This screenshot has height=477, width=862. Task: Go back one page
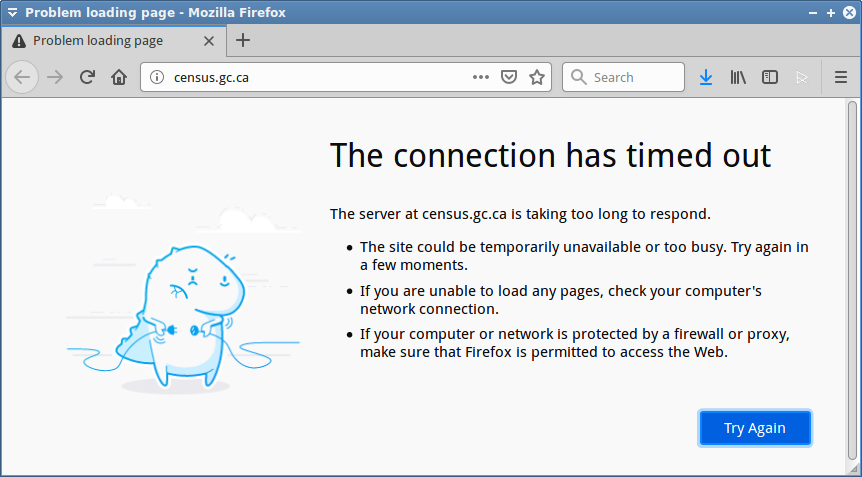pos(22,77)
